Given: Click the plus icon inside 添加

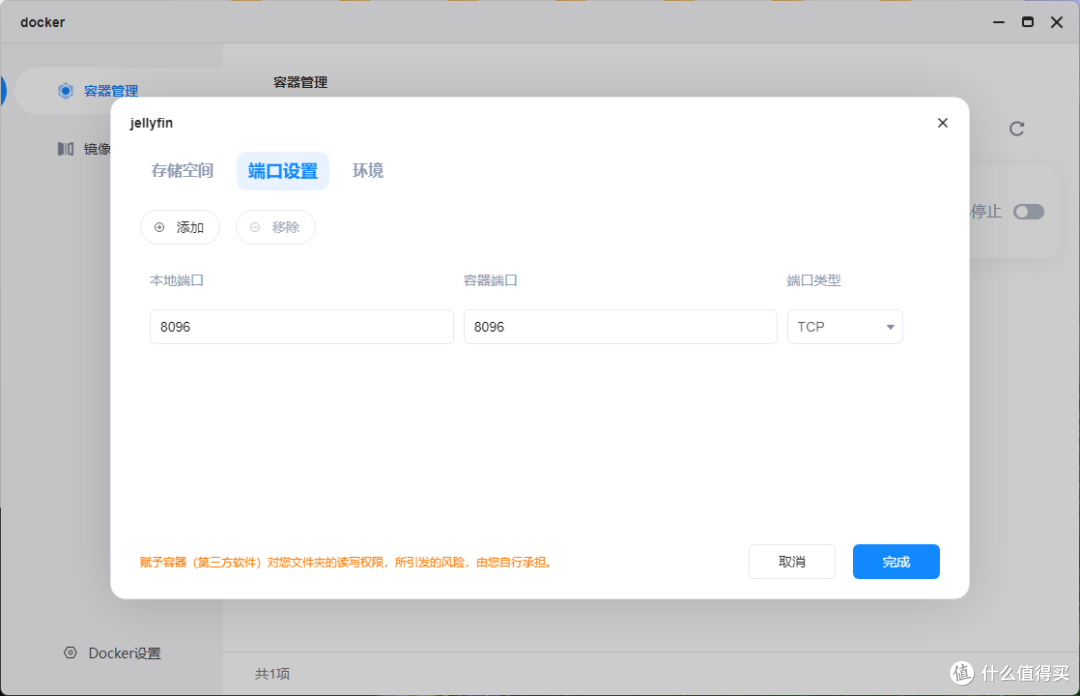Looking at the screenshot, I should tap(159, 227).
